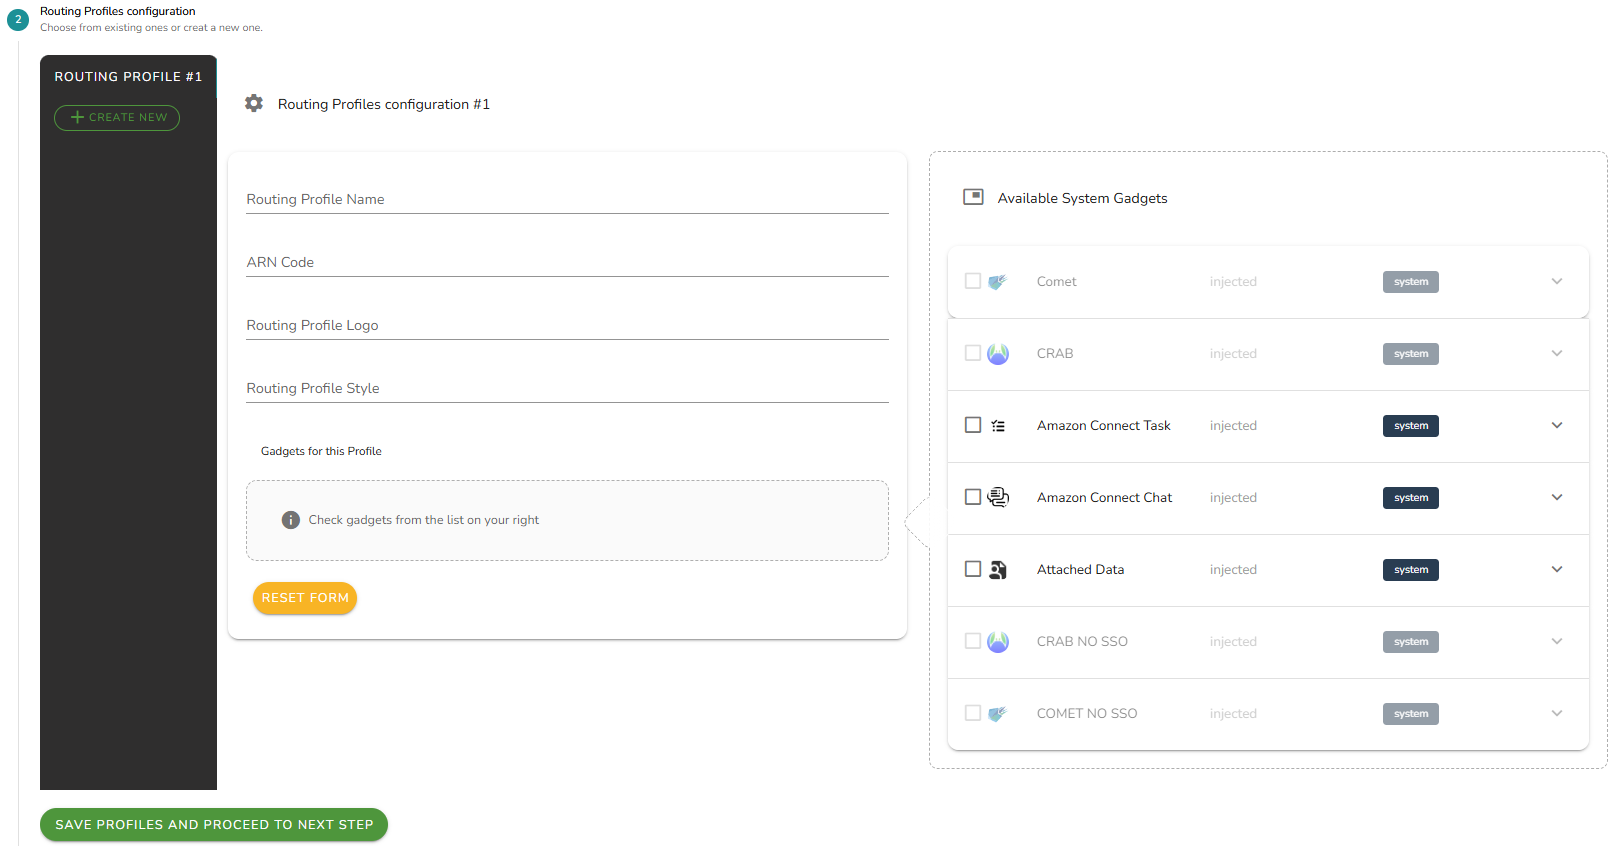Image resolution: width=1617 pixels, height=846 pixels.
Task: Click the Amazon Connect Task label
Action: pos(1103,425)
